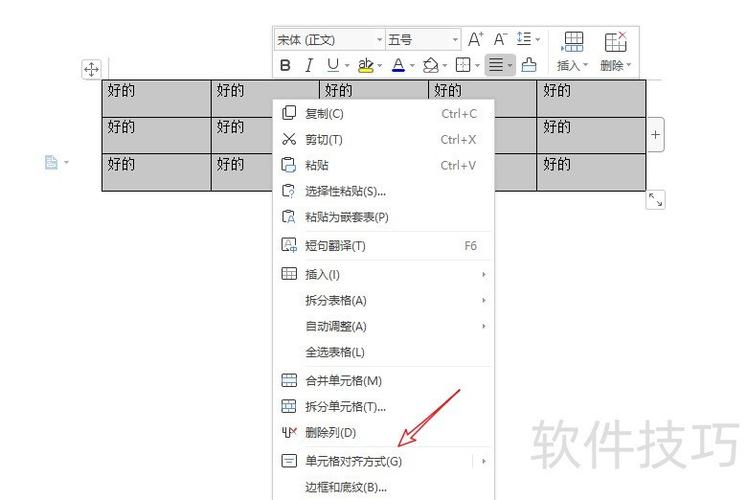
Task: Increase font size with A+ icon
Action: pyautogui.click(x=475, y=39)
